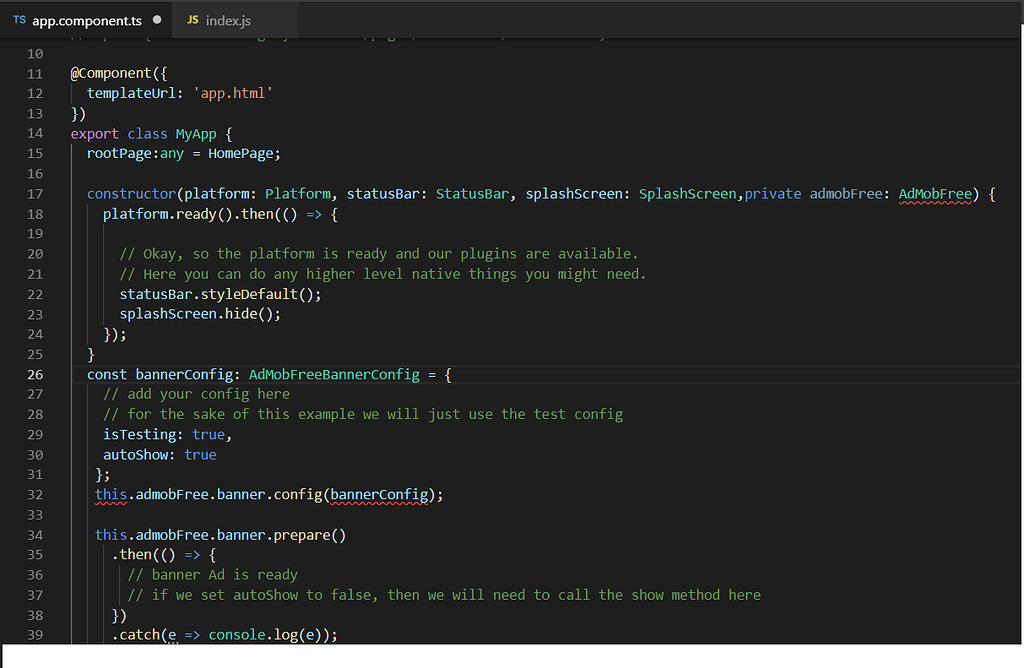Click the SplashScreen type in constructor
Screen dimensions: 1024x668
pos(687,194)
